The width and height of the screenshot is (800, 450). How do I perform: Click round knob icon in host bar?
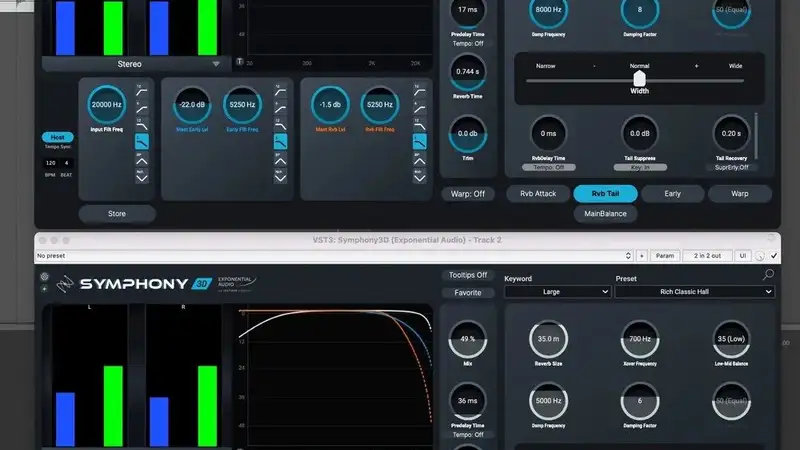(x=760, y=256)
